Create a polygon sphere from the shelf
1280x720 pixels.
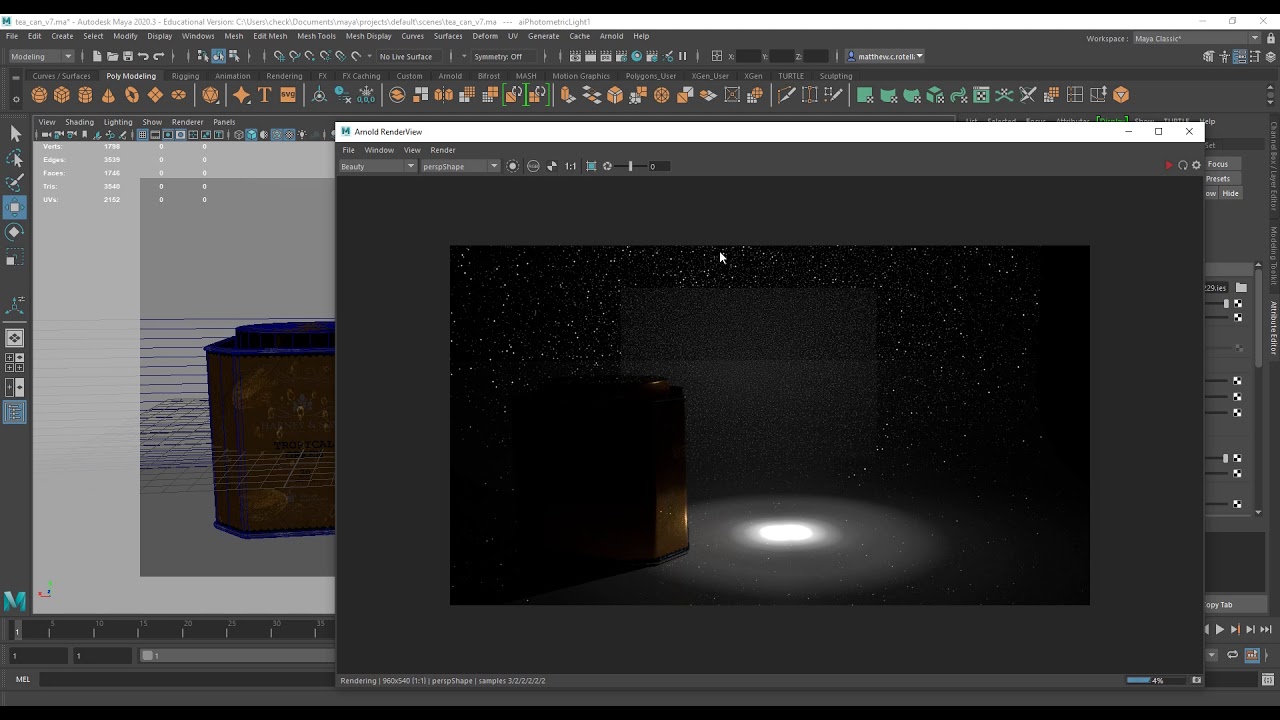pos(39,95)
